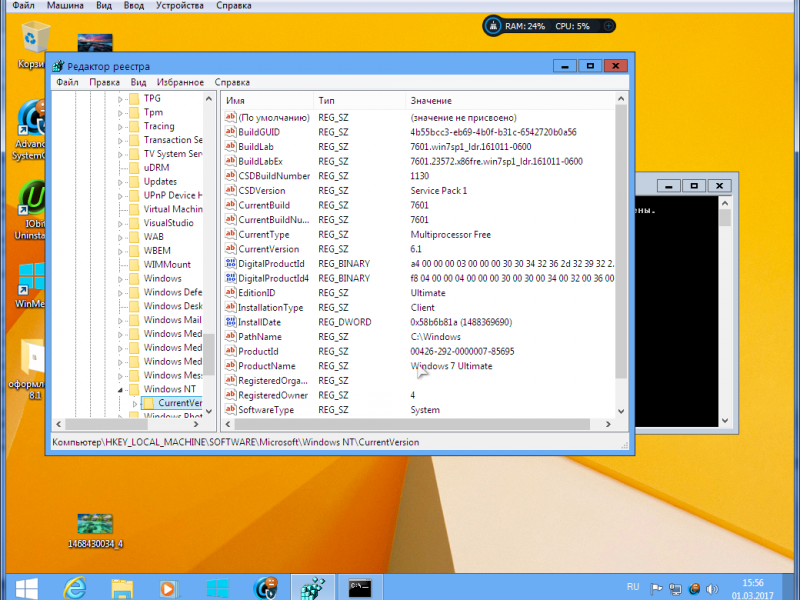
Task: Open the media player taskbar icon
Action: pos(169,588)
